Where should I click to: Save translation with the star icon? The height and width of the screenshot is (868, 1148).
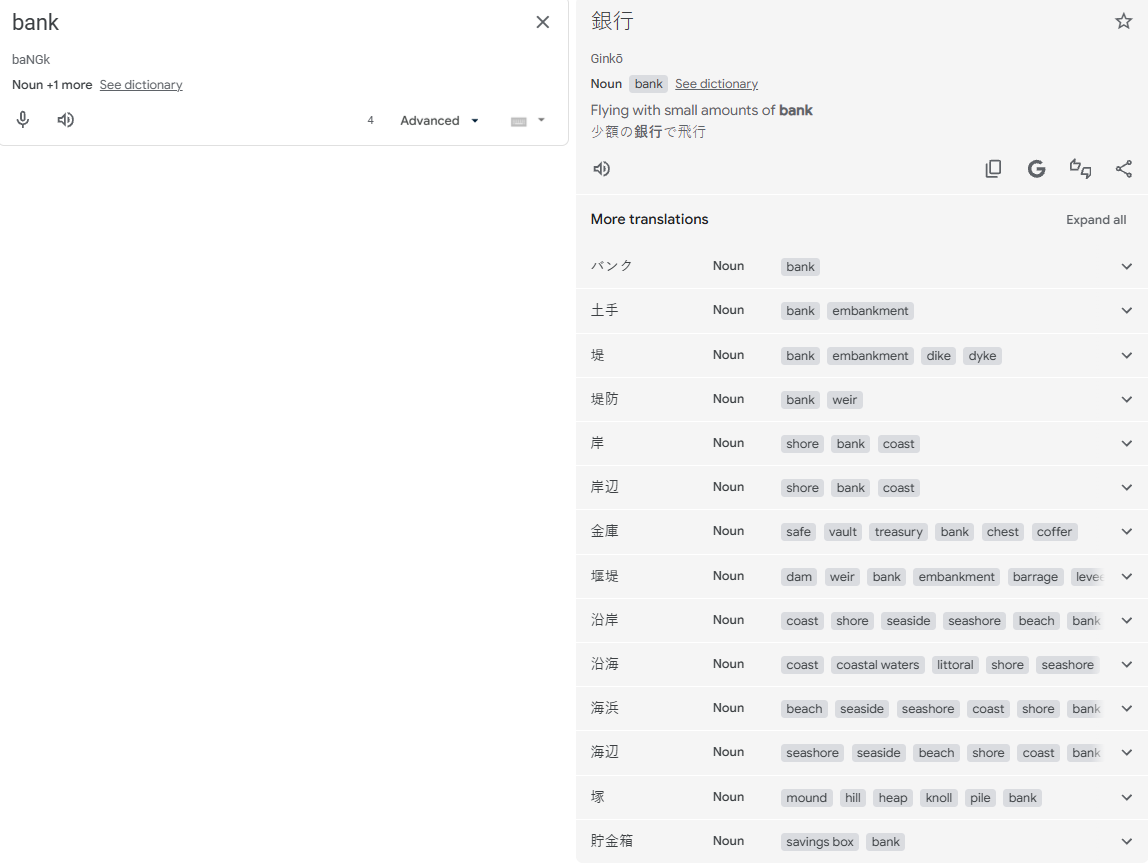coord(1123,21)
